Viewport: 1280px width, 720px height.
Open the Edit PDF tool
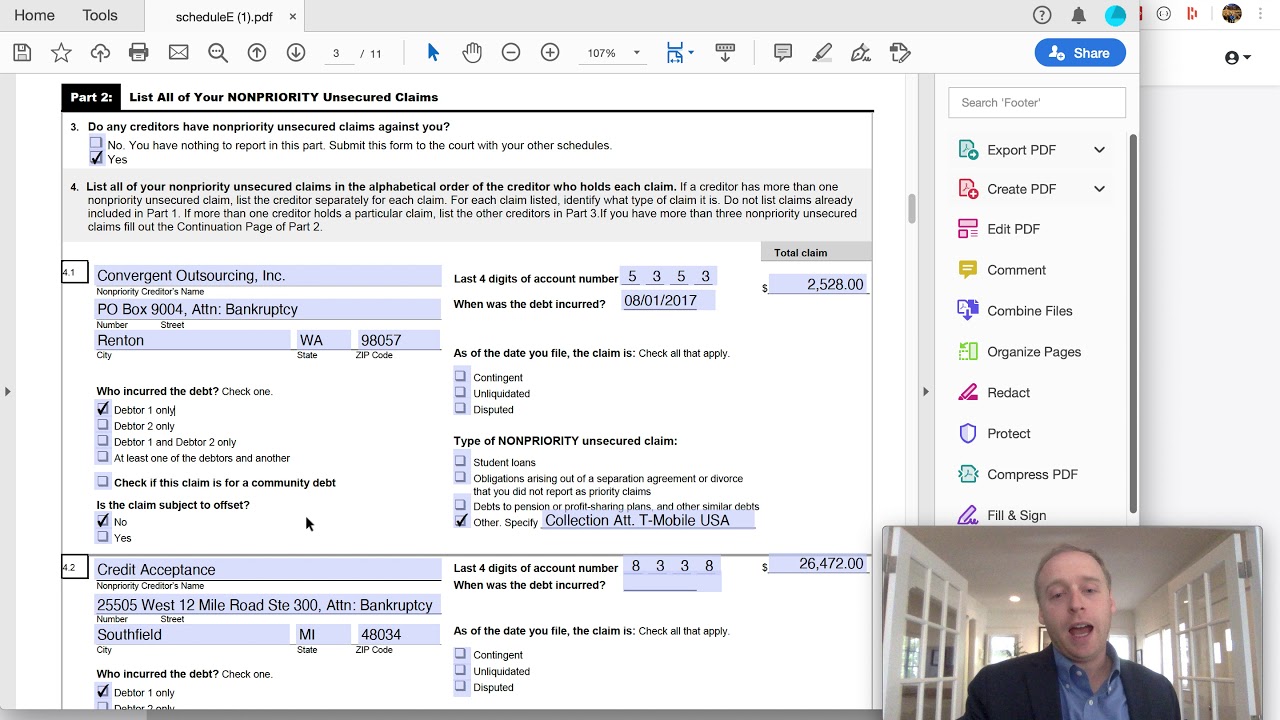(1013, 229)
